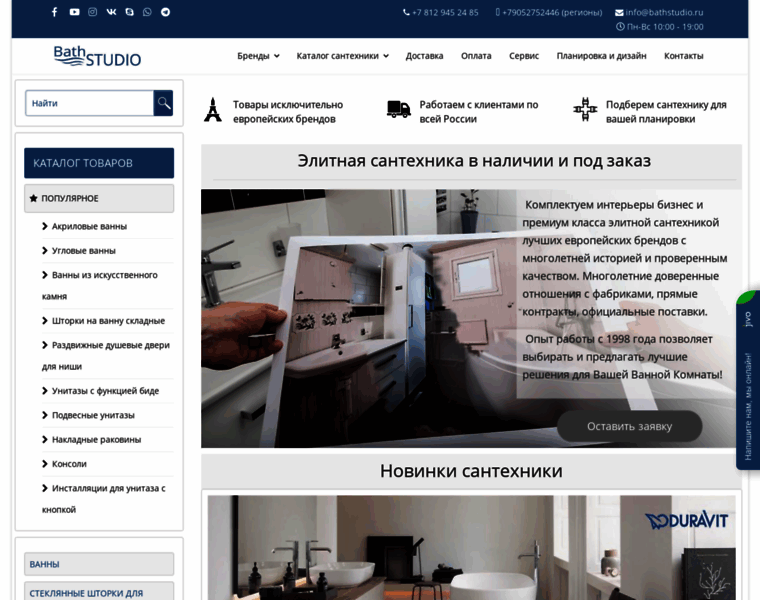Expand the Бренды dropdown menu
The image size is (760, 600).
(258, 56)
